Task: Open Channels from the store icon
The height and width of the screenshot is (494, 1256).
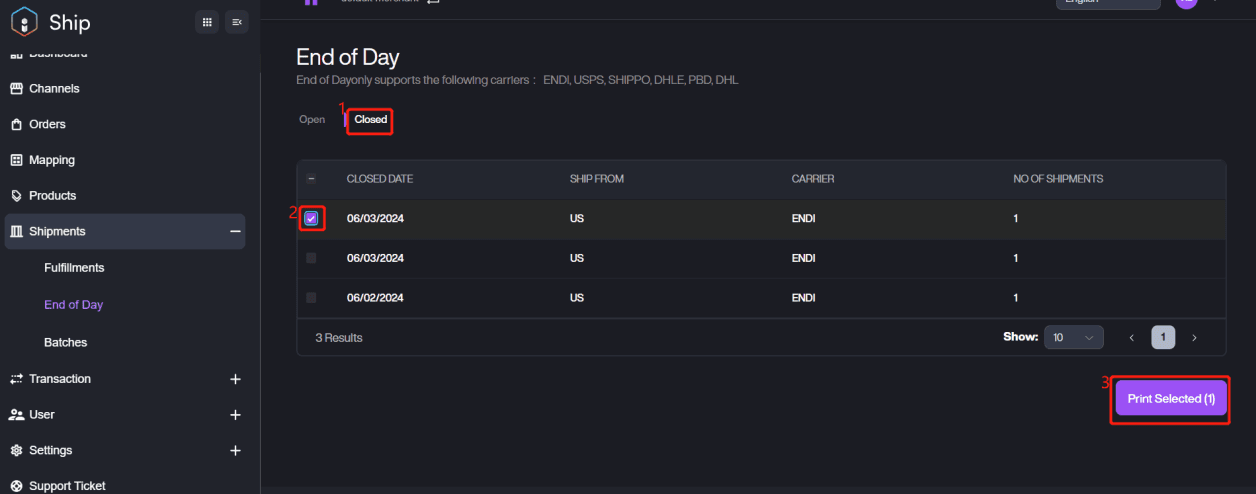Action: coord(16,89)
